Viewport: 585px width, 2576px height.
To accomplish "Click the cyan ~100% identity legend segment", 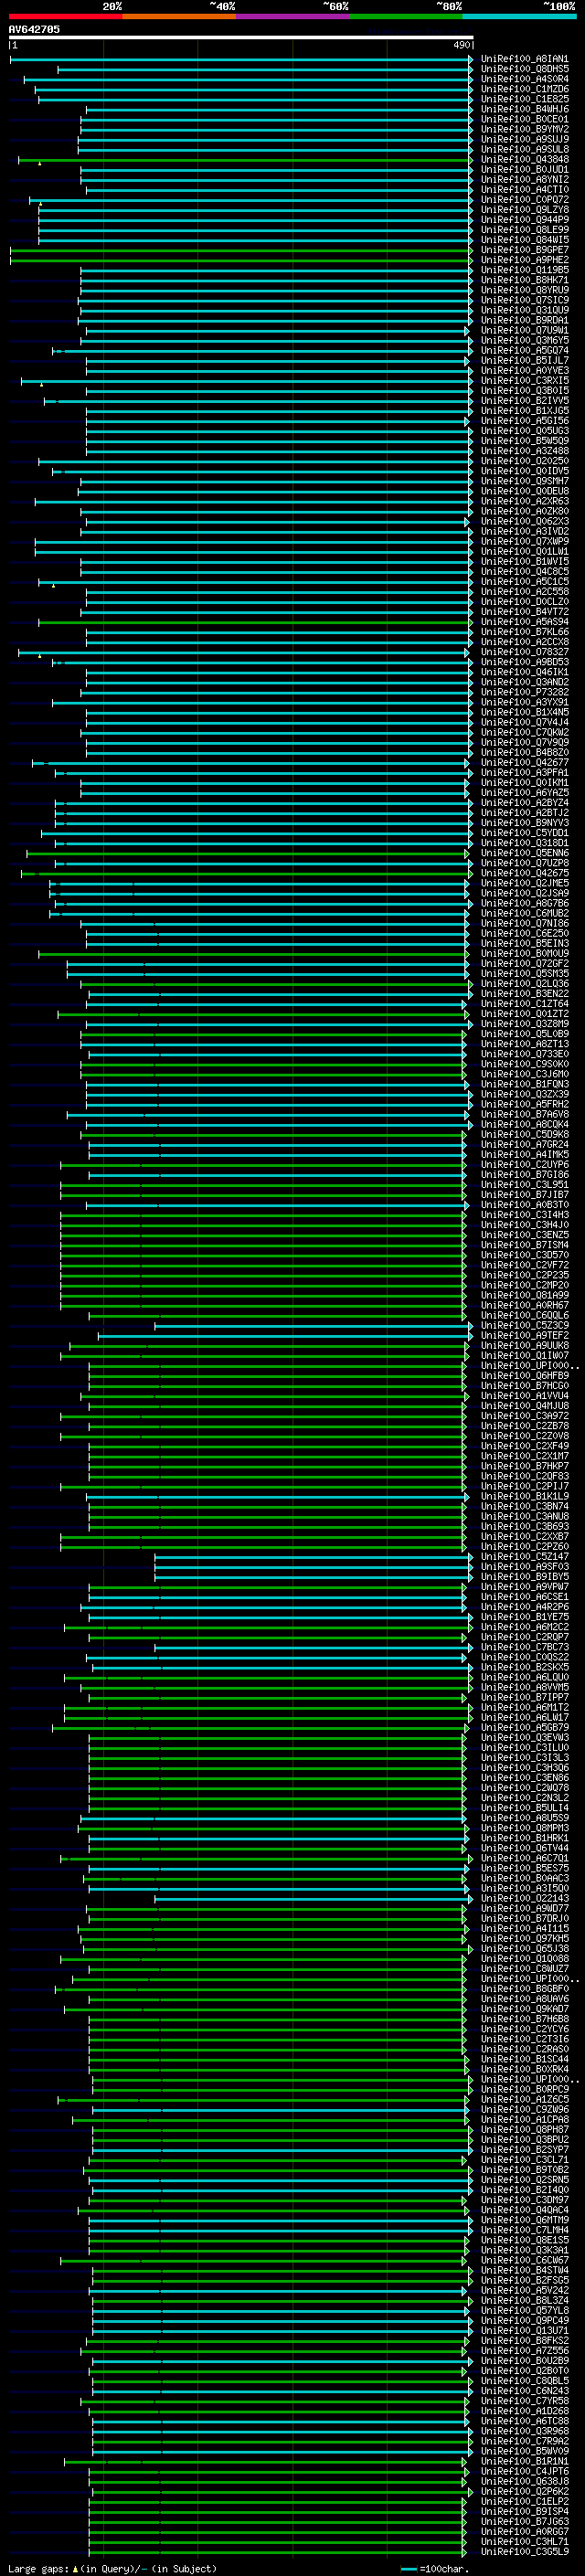I will [519, 16].
